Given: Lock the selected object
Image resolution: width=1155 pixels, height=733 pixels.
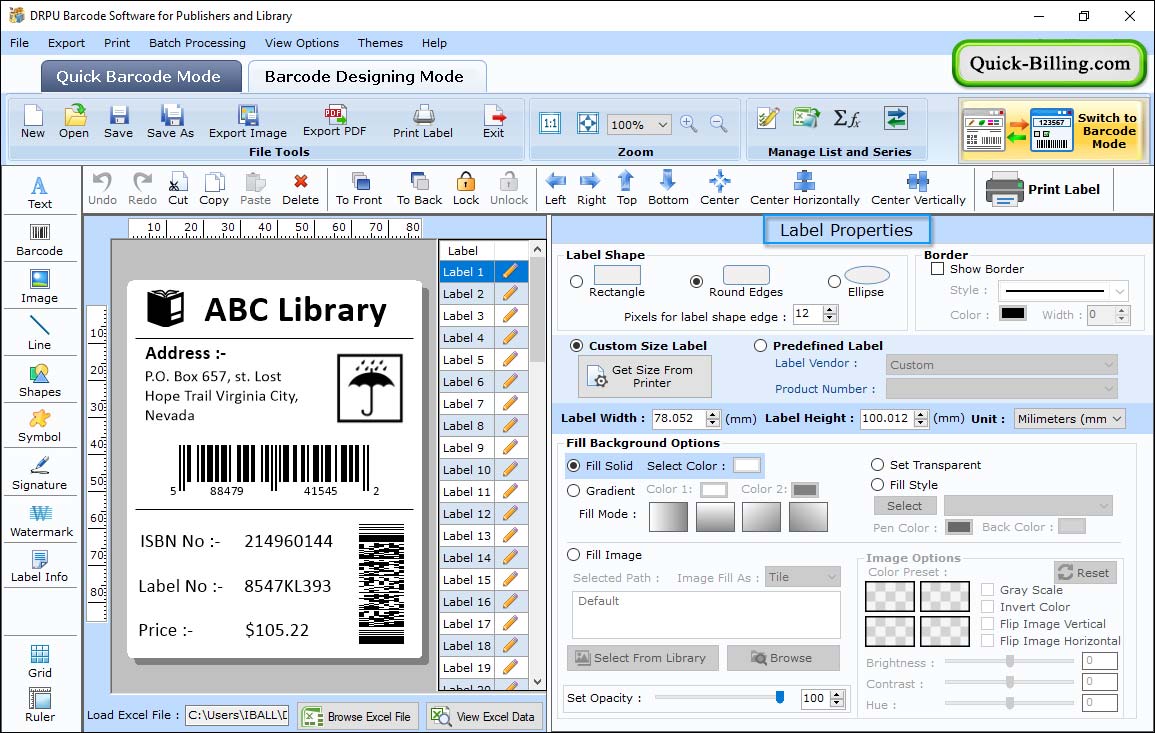Looking at the screenshot, I should 466,189.
